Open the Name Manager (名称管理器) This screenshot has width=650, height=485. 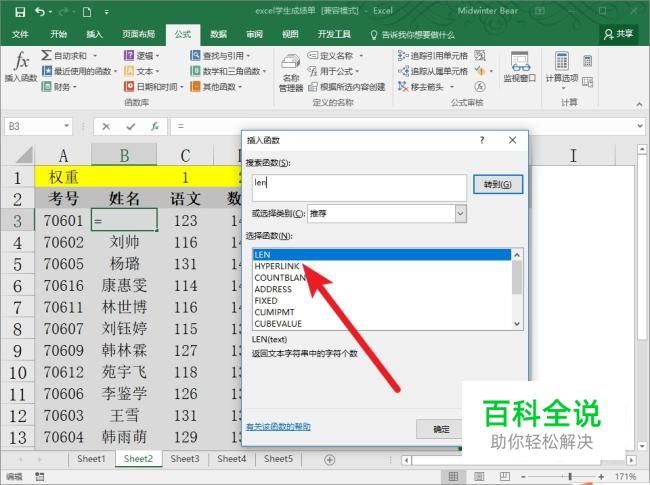click(291, 73)
